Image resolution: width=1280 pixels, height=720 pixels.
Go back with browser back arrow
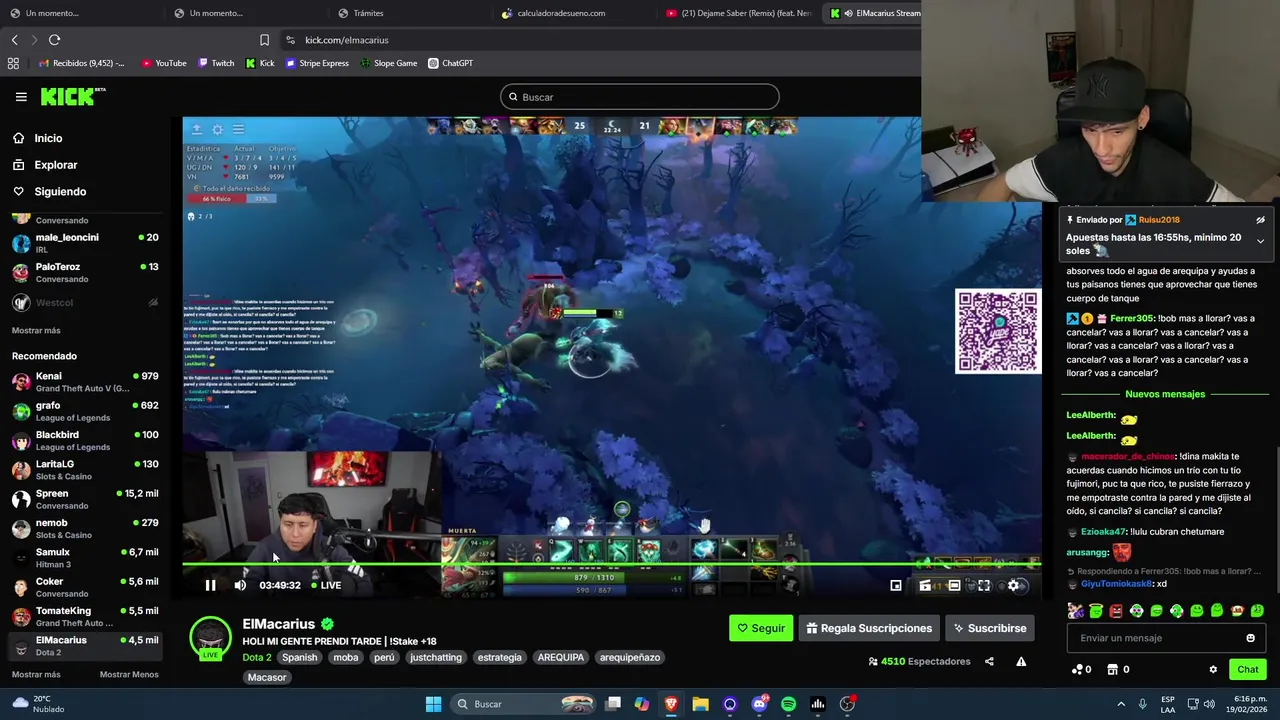[14, 40]
